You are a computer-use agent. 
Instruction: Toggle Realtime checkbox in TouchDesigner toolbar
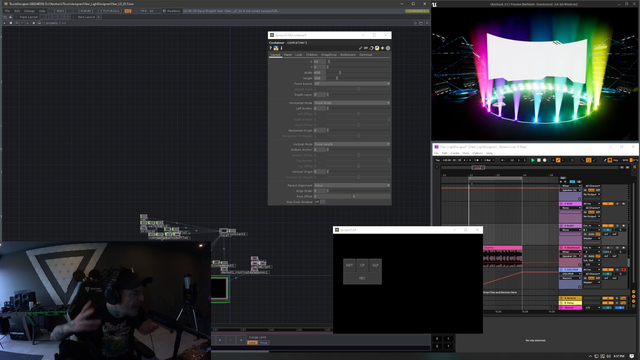coord(164,11)
